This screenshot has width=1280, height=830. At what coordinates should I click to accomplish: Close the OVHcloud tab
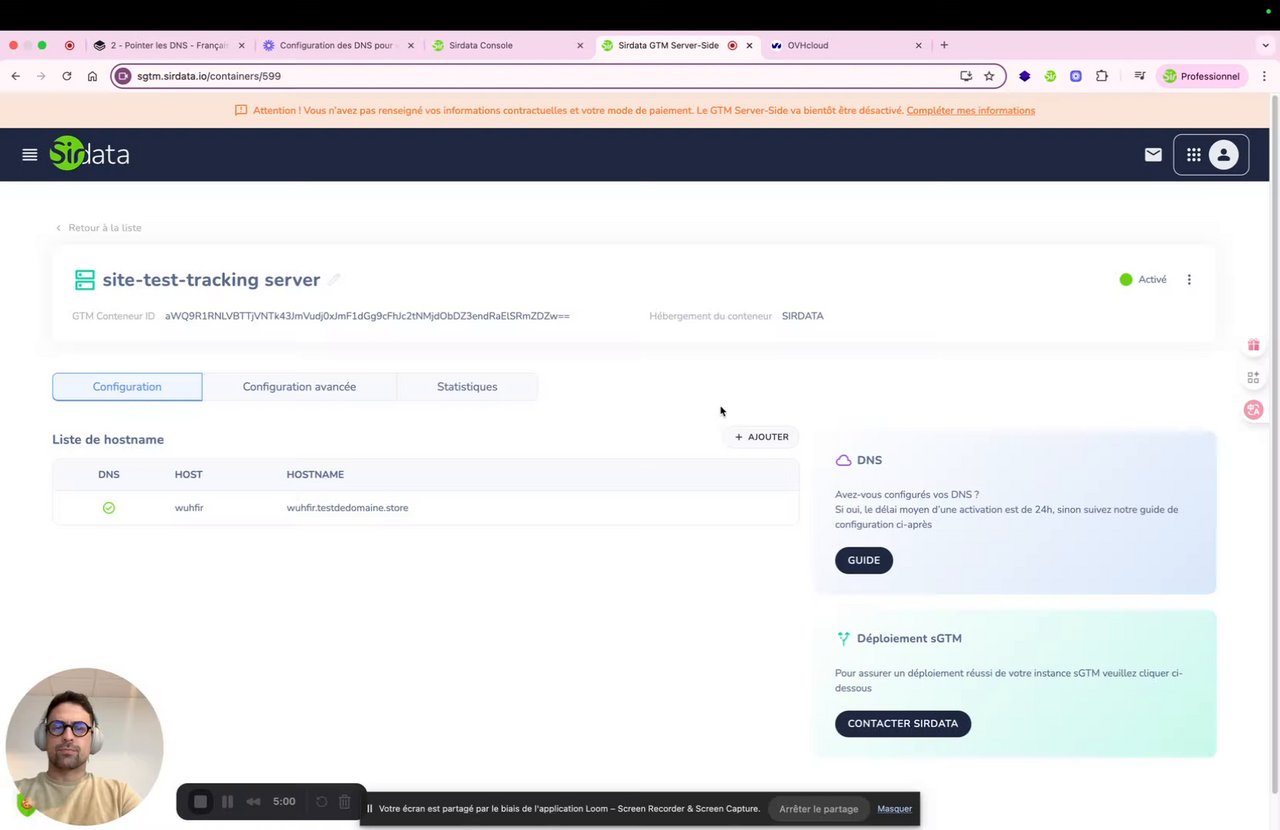918,45
